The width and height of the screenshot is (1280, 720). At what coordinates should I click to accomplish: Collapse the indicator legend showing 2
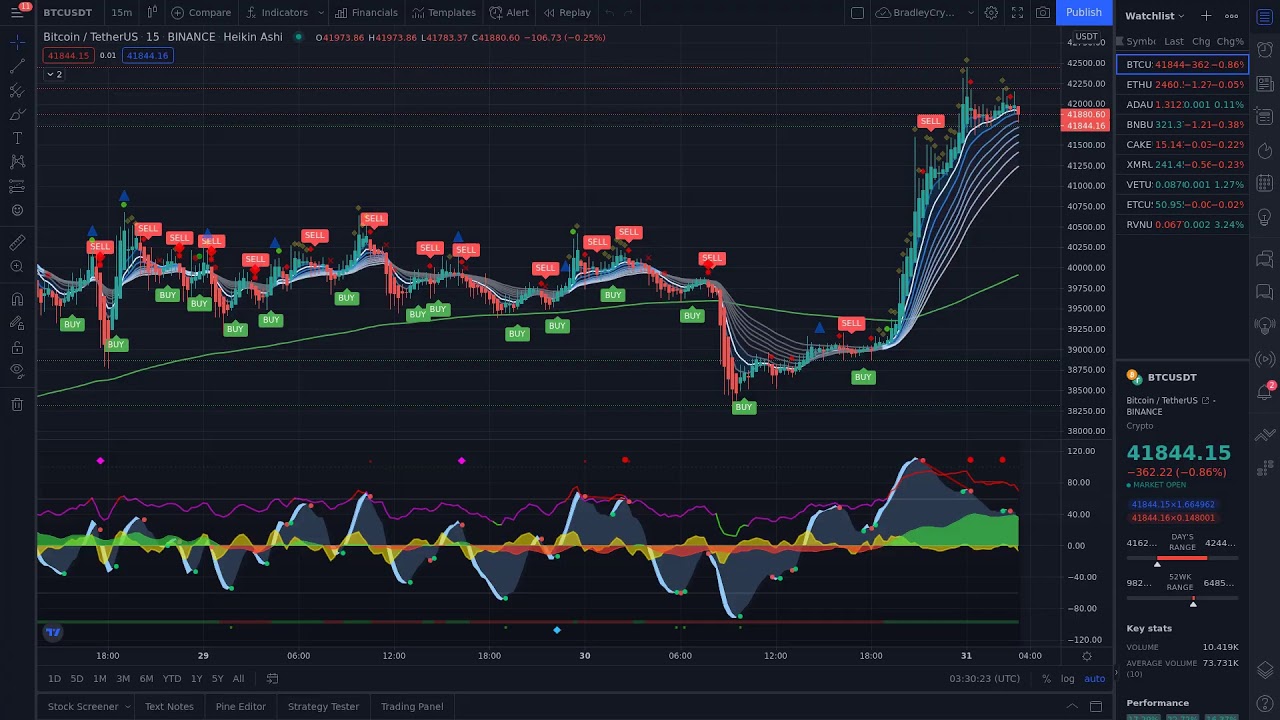[54, 74]
